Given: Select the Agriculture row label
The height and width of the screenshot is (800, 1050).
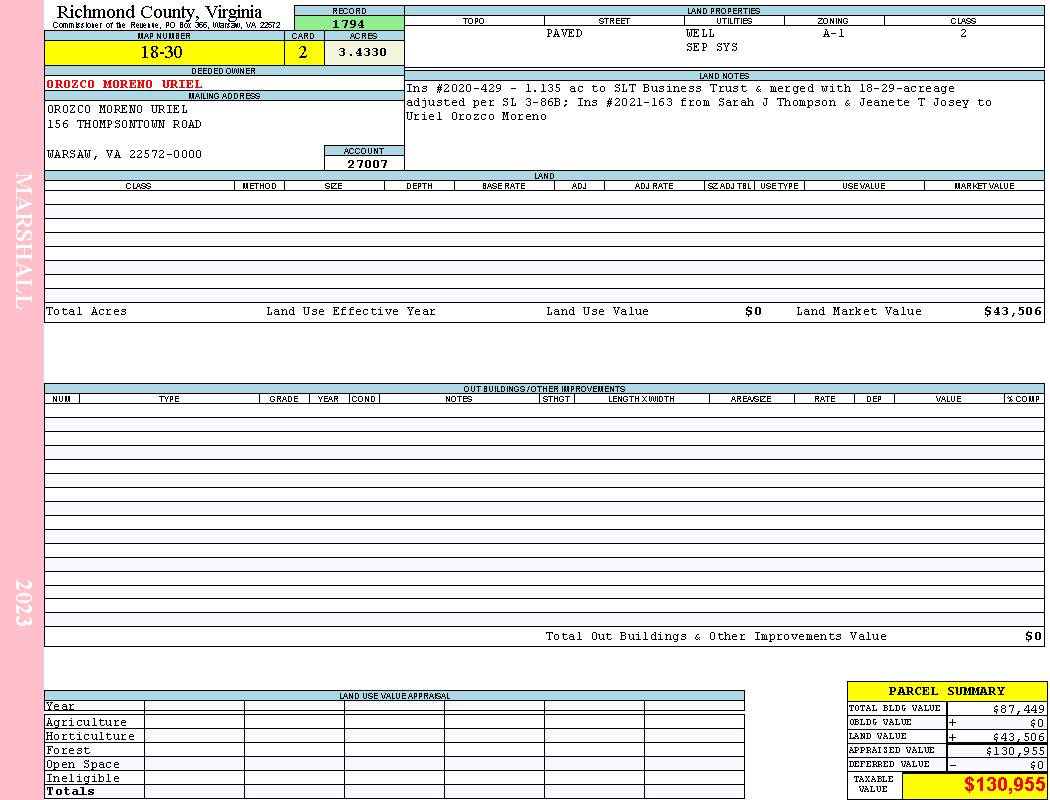Looking at the screenshot, I should (x=86, y=722).
